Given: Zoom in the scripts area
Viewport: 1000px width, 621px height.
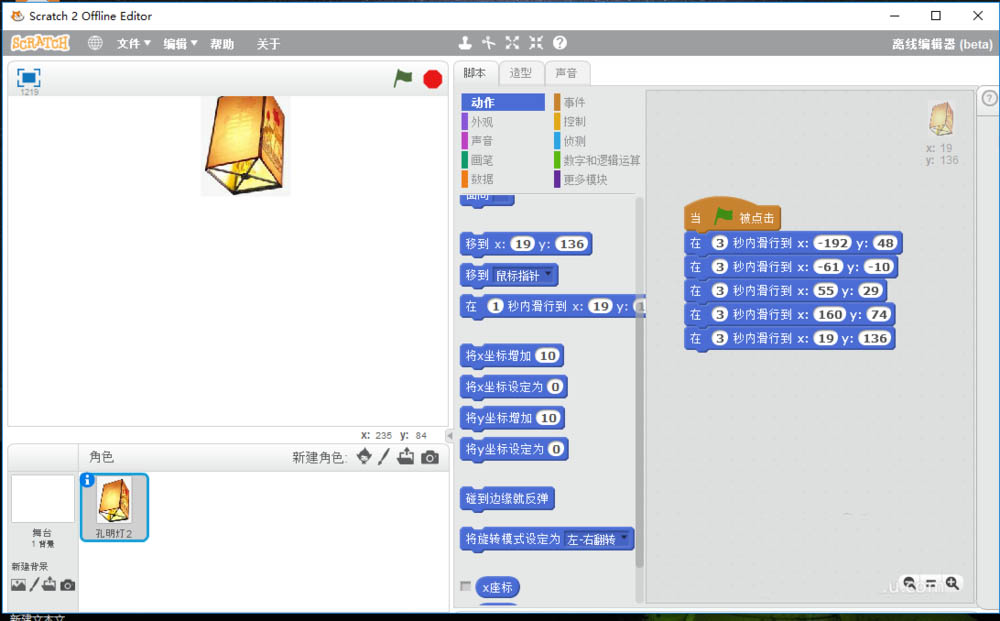Looking at the screenshot, I should tap(952, 583).
